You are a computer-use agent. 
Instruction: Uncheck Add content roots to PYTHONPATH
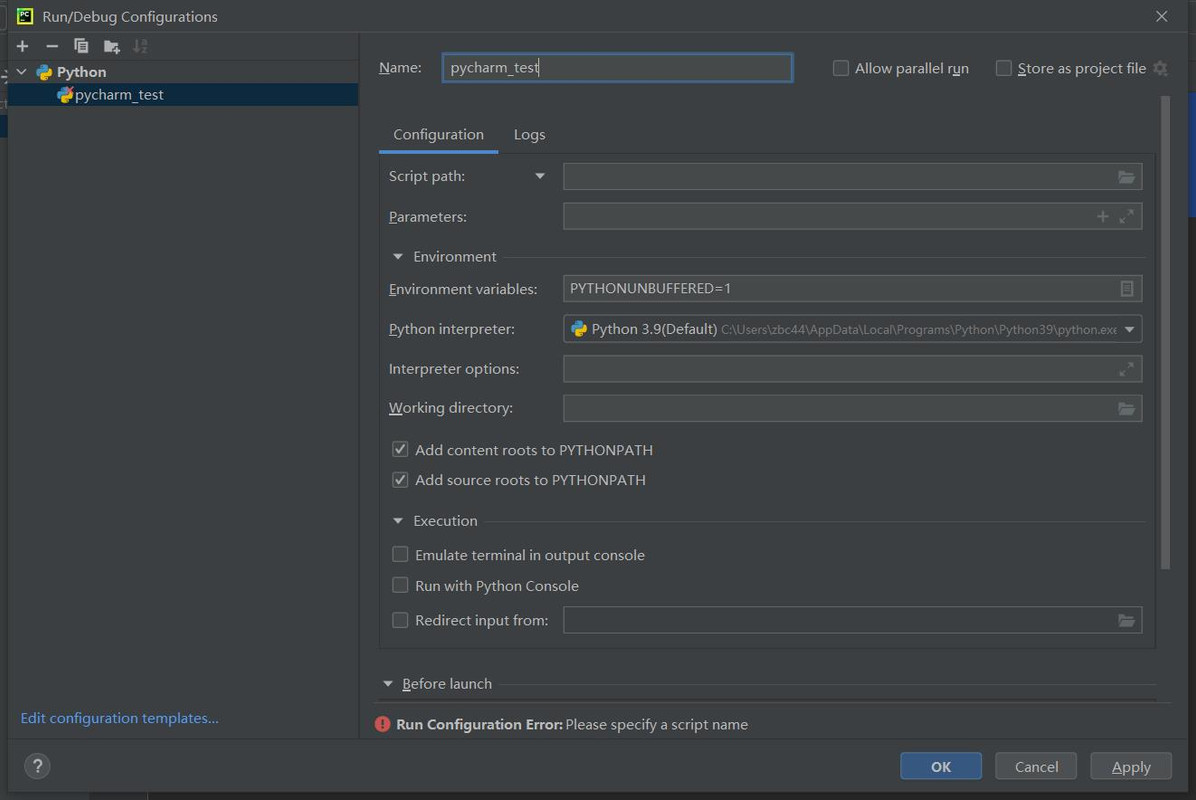coord(400,449)
